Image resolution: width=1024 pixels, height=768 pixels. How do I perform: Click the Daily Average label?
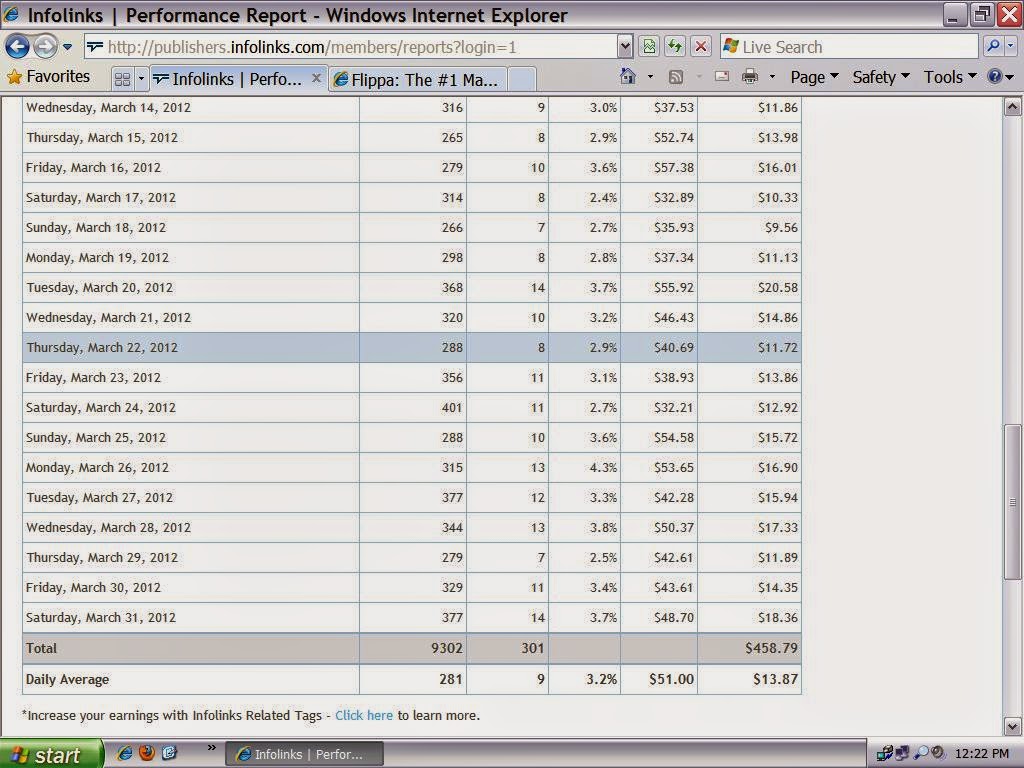67,680
